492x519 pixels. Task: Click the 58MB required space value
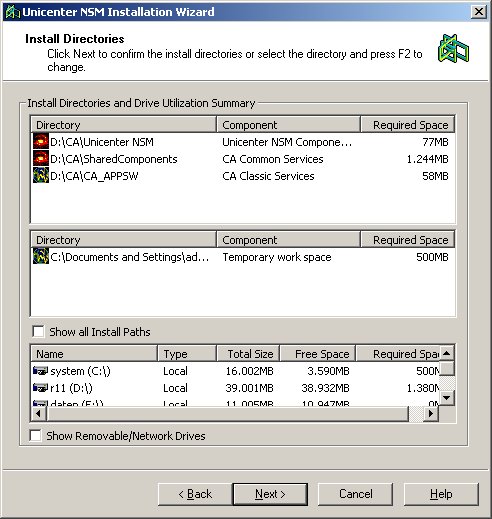point(435,176)
